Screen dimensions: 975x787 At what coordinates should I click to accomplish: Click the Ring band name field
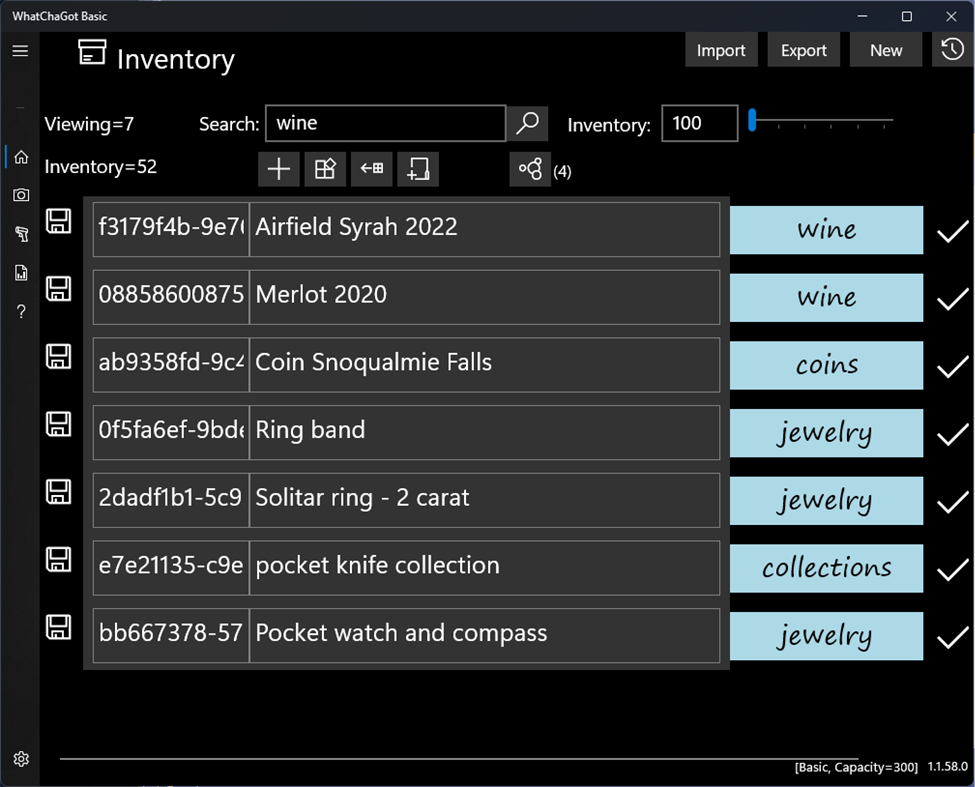coord(484,433)
